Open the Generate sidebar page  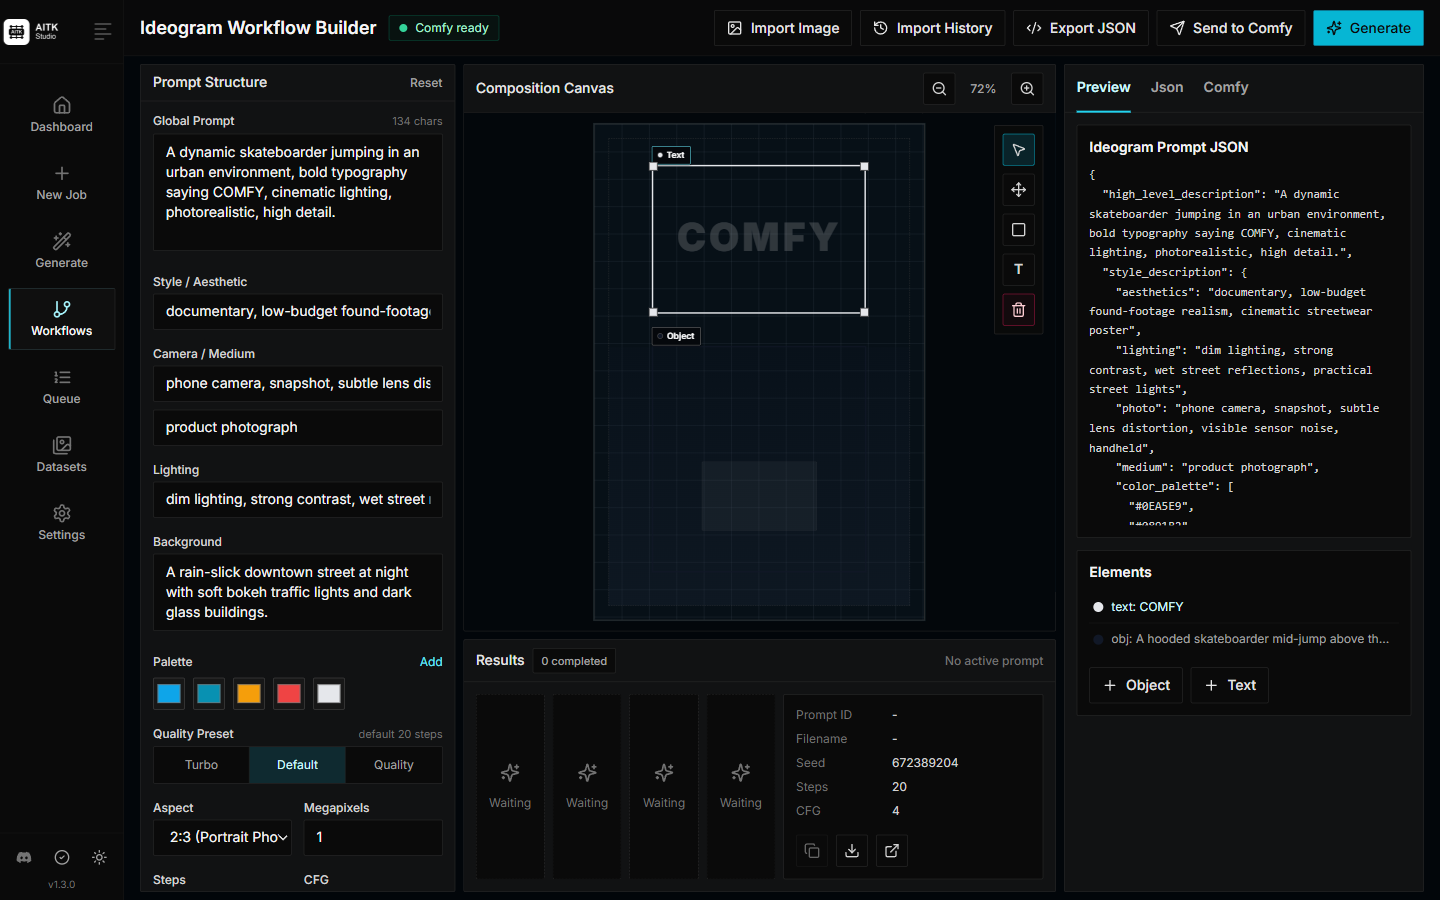click(x=62, y=251)
